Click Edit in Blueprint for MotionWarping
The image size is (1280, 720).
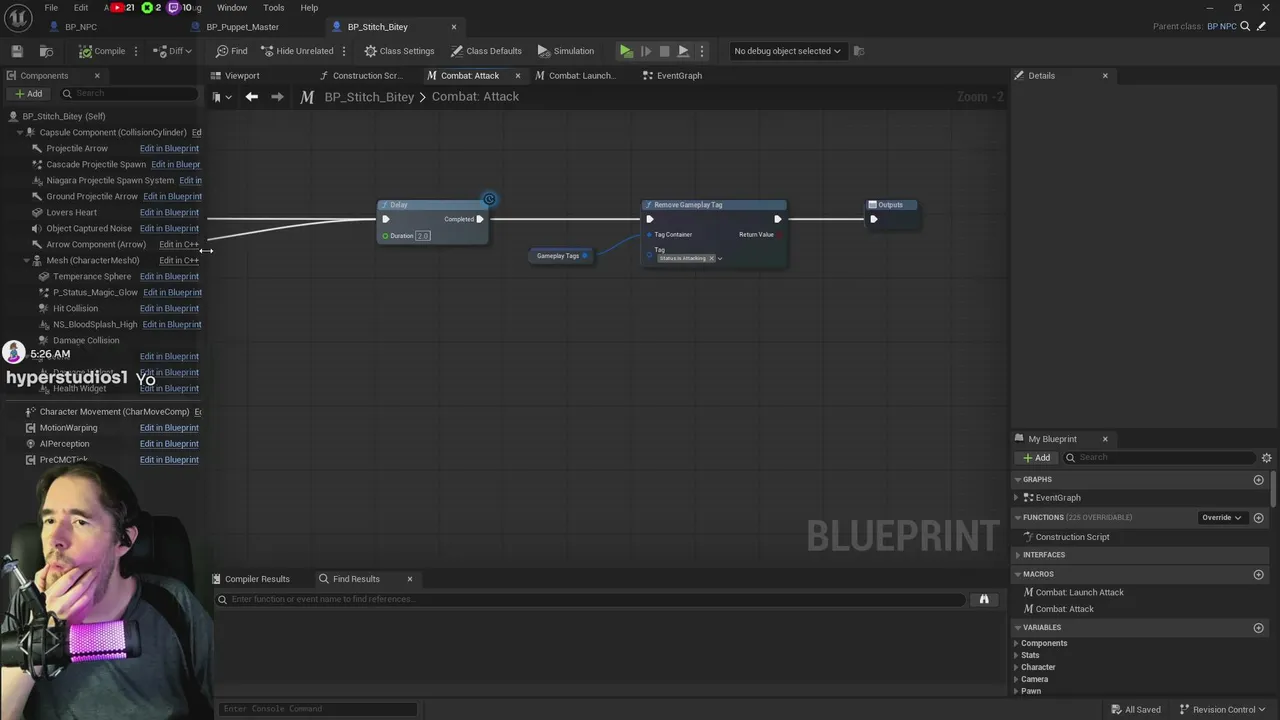pos(169,428)
